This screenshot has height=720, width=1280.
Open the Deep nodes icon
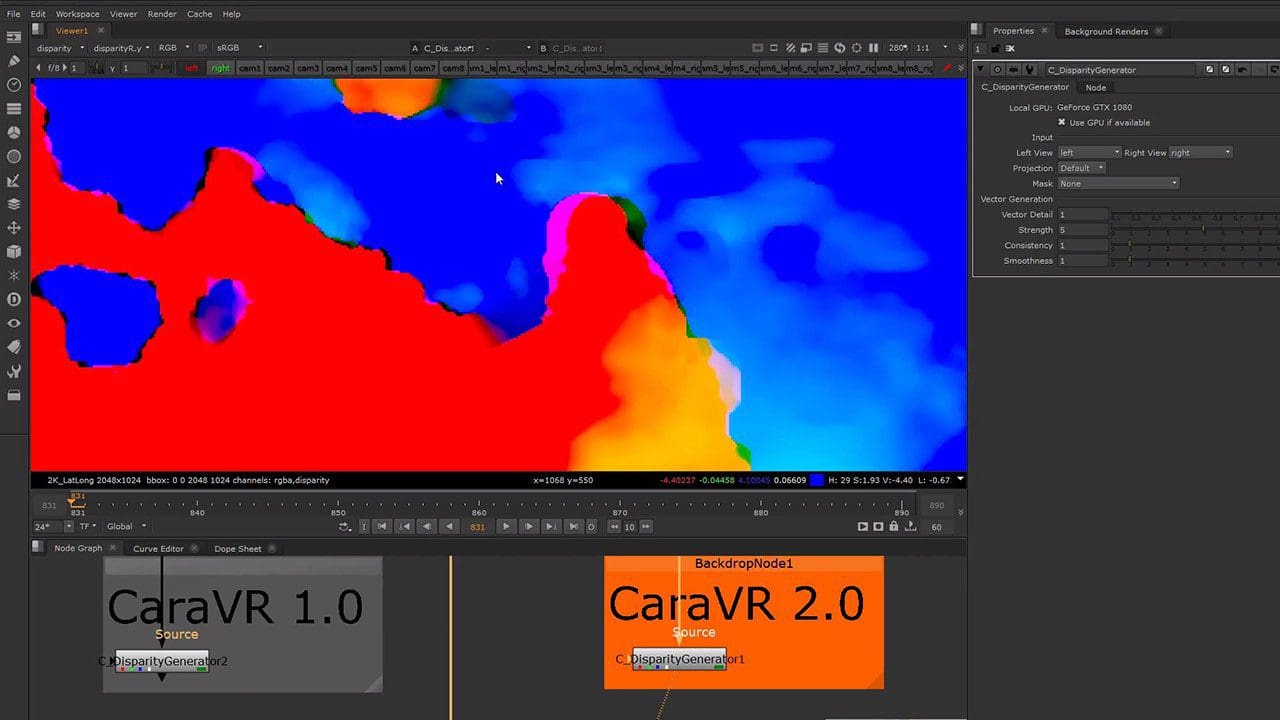pos(14,299)
